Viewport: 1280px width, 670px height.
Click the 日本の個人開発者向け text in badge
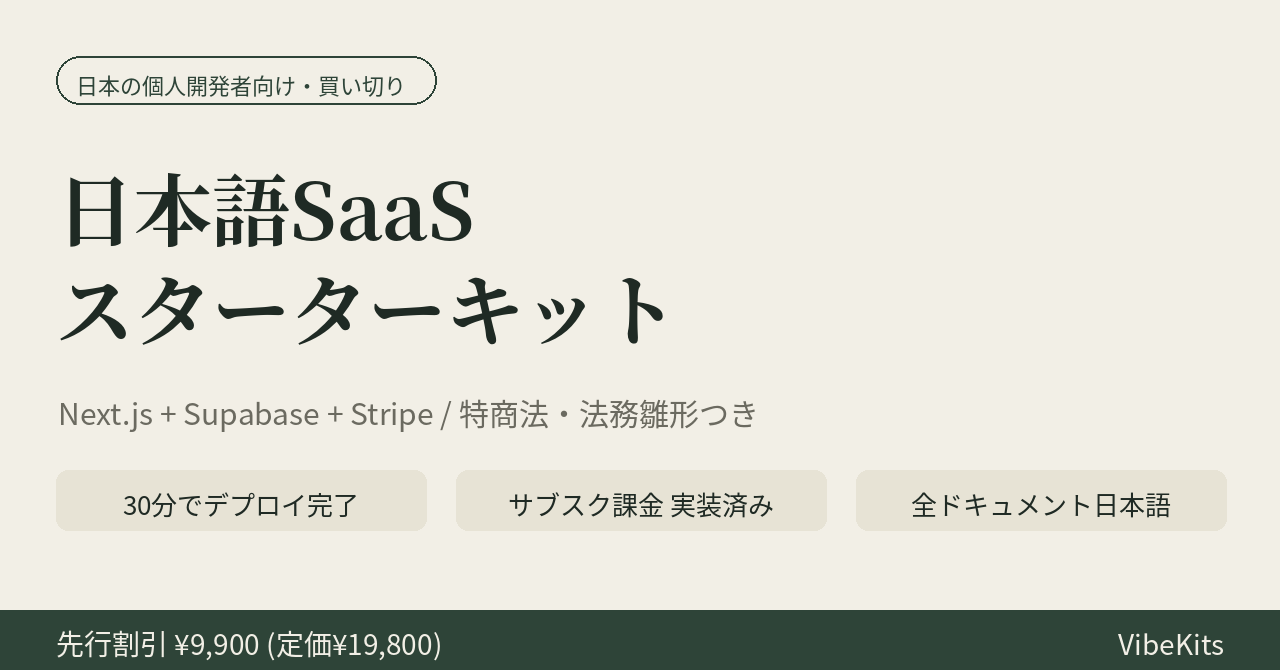(186, 86)
